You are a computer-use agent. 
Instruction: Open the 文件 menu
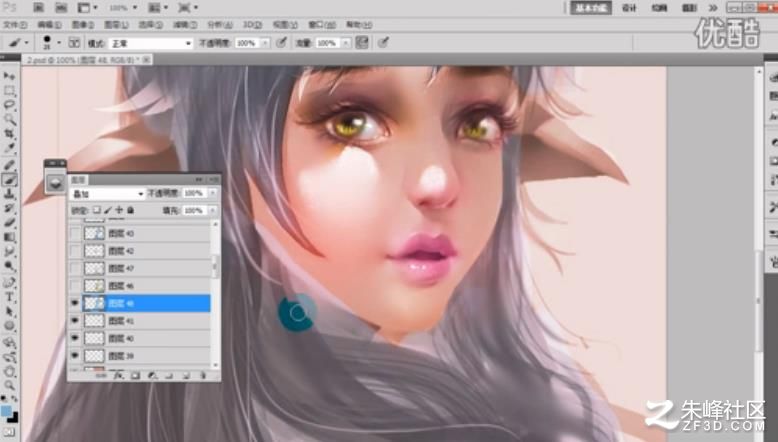point(15,25)
